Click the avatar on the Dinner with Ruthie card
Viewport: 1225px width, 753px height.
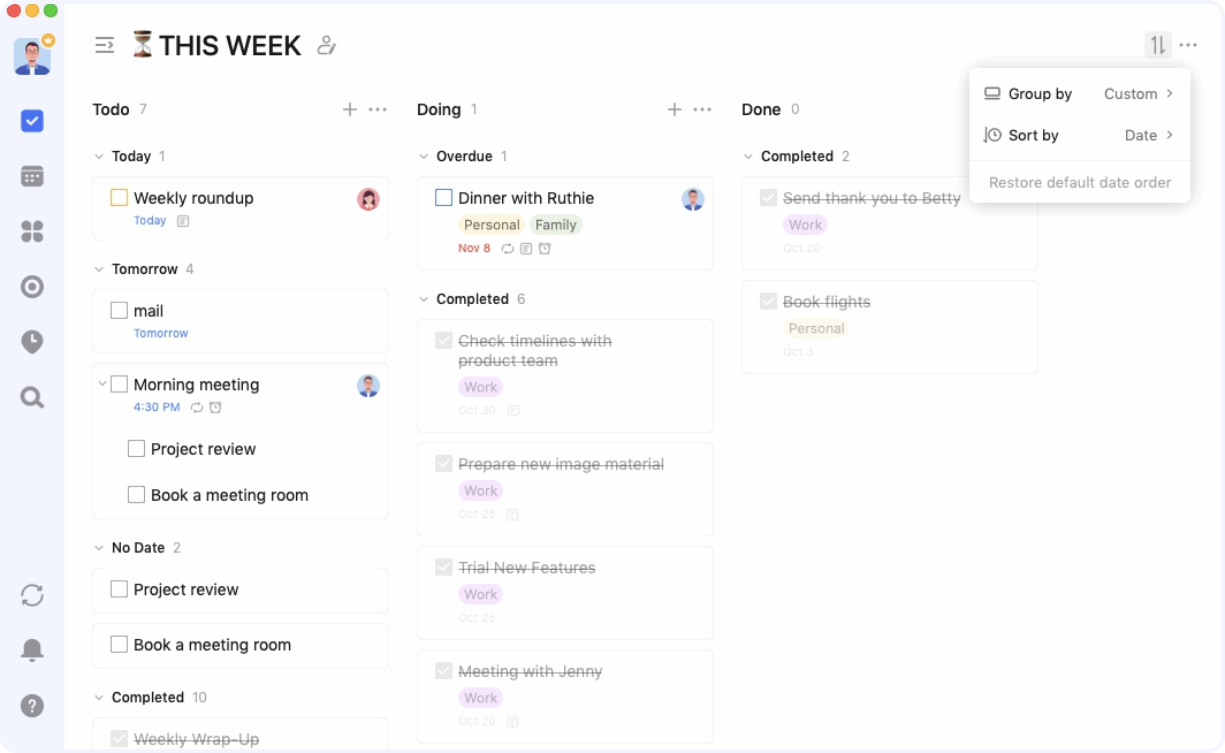[694, 197]
